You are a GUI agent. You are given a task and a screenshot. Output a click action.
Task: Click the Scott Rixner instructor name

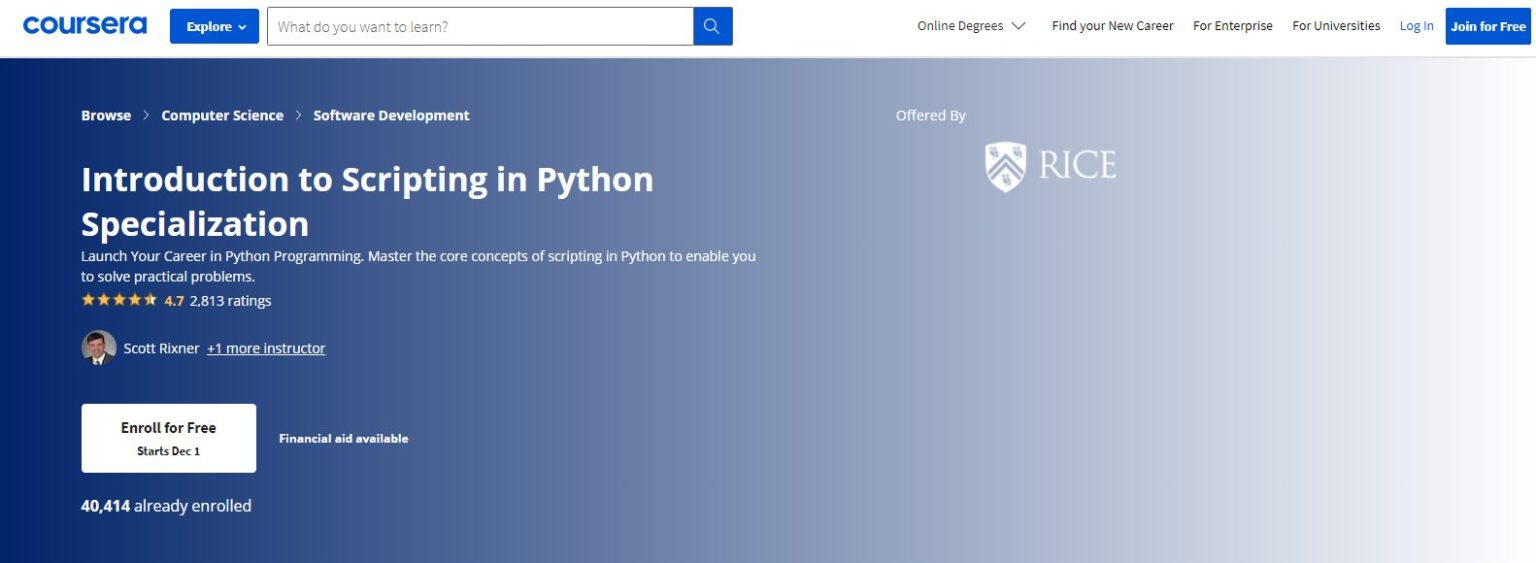161,348
